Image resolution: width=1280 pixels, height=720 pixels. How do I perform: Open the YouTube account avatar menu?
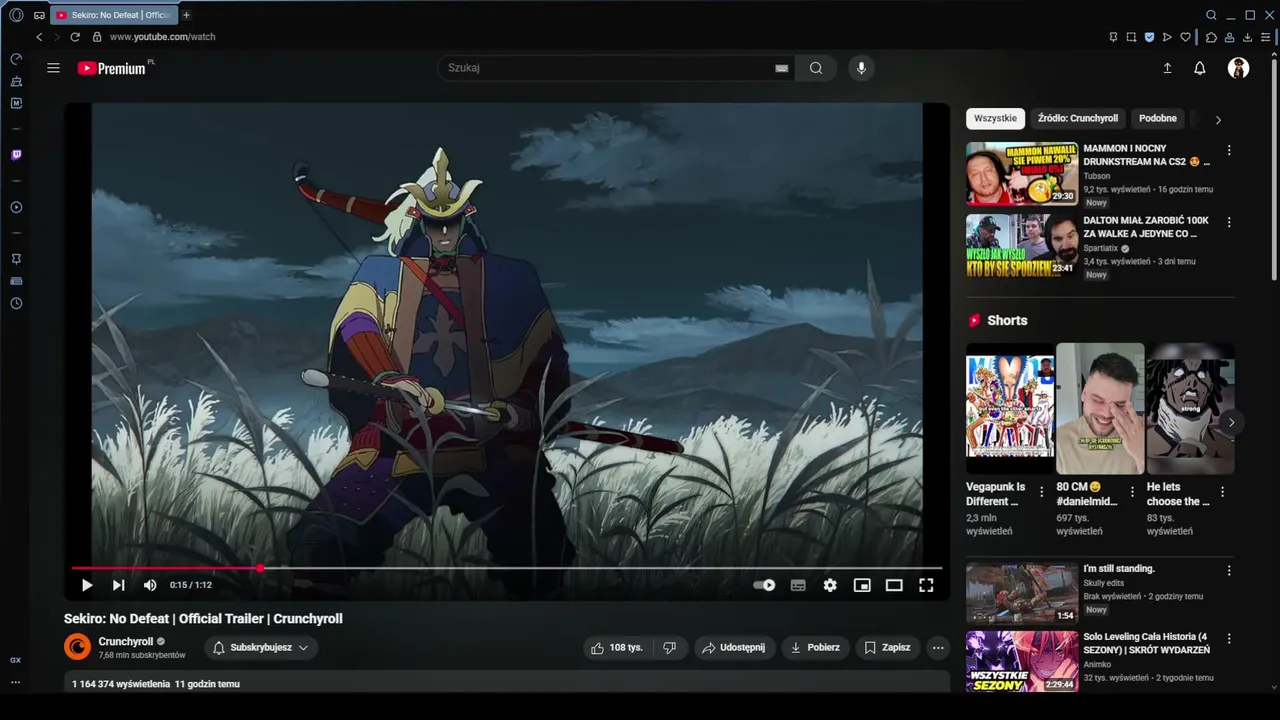[1238, 68]
